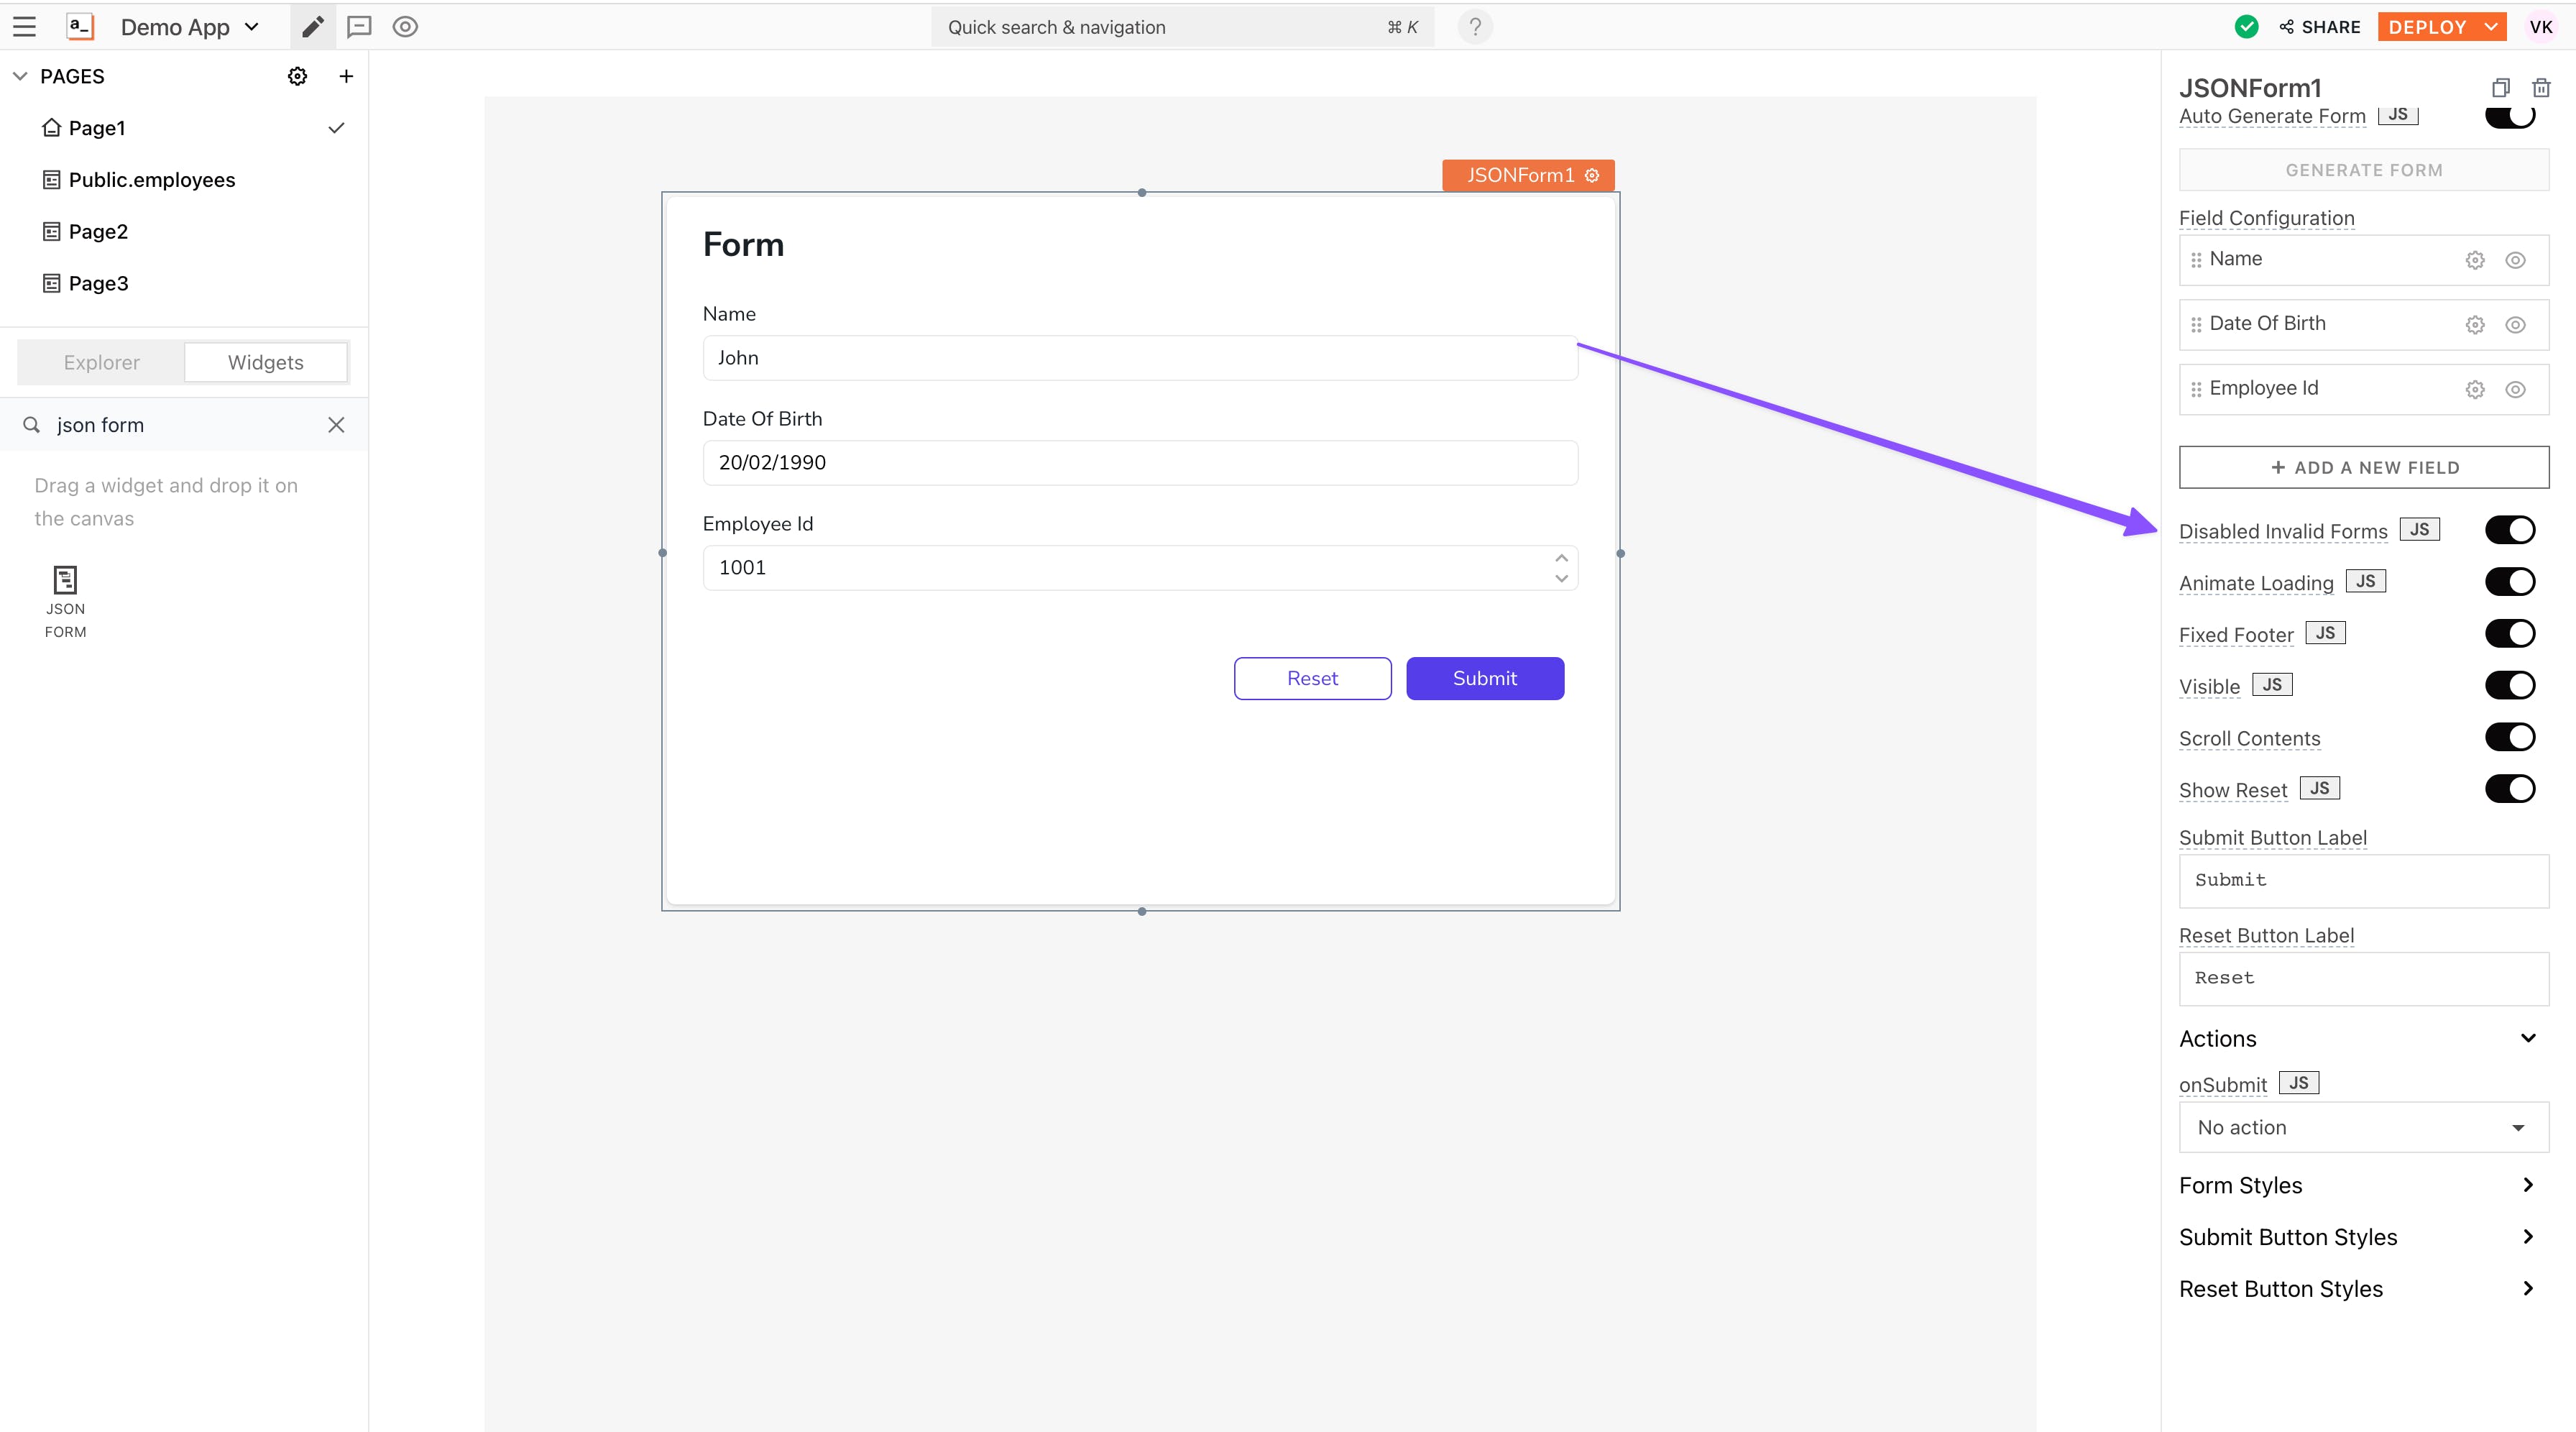Click the pencil edit mode icon

point(313,27)
